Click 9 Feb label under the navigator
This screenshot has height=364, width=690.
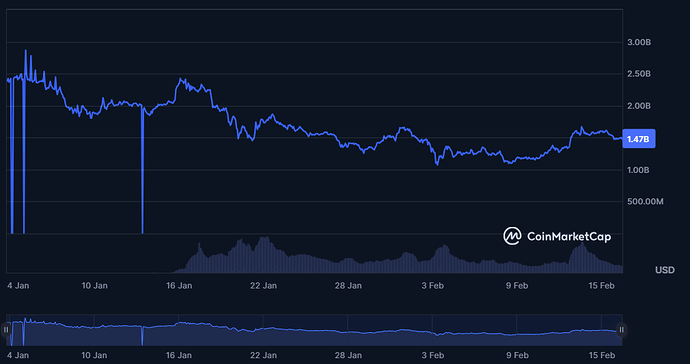(x=517, y=355)
